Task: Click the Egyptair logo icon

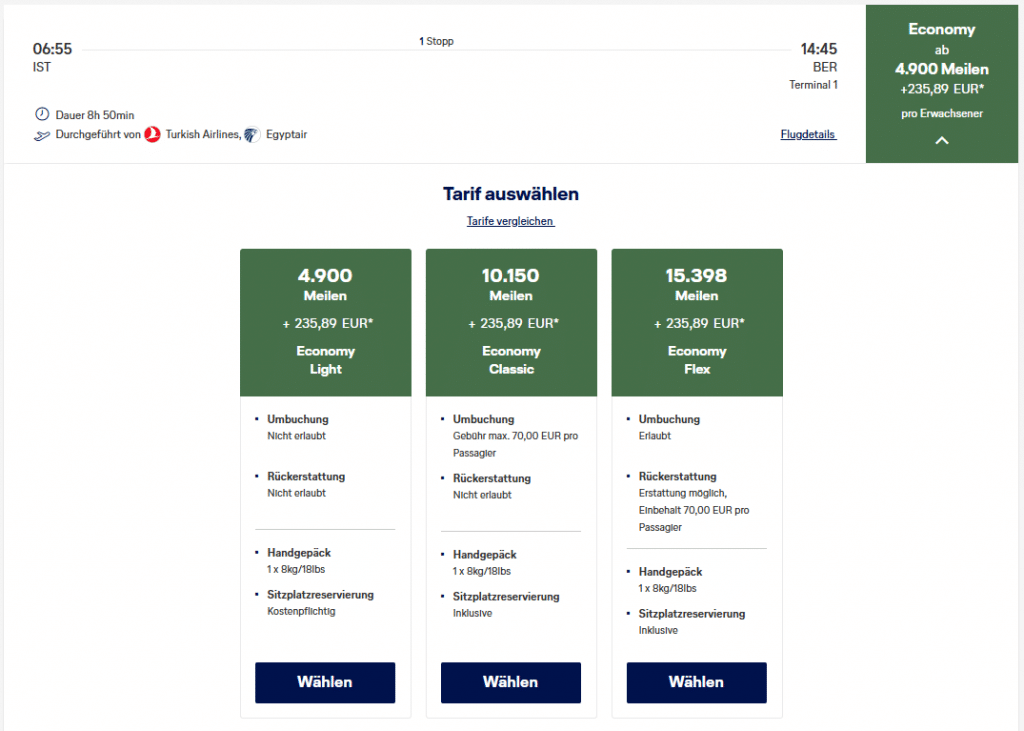Action: 252,134
